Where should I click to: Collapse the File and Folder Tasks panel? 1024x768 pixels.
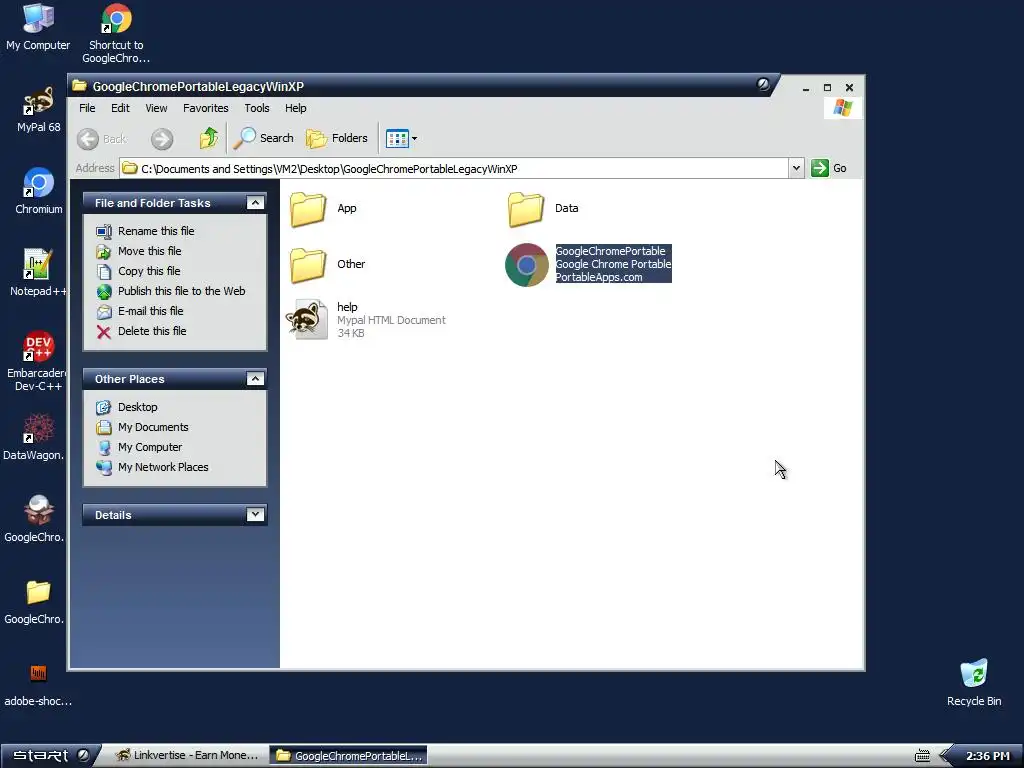point(255,203)
